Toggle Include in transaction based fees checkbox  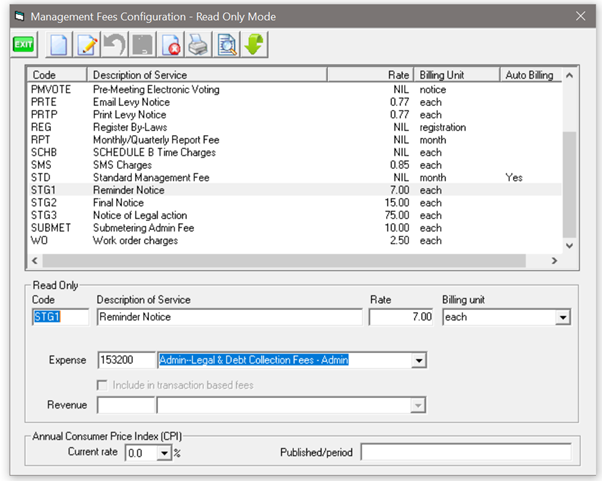pyautogui.click(x=102, y=385)
